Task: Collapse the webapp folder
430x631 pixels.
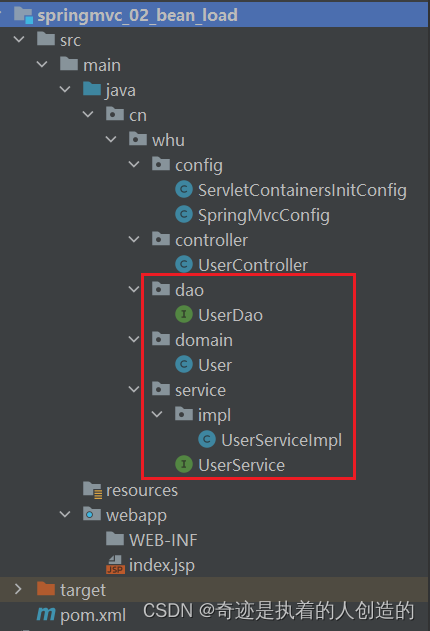Action: point(65,514)
